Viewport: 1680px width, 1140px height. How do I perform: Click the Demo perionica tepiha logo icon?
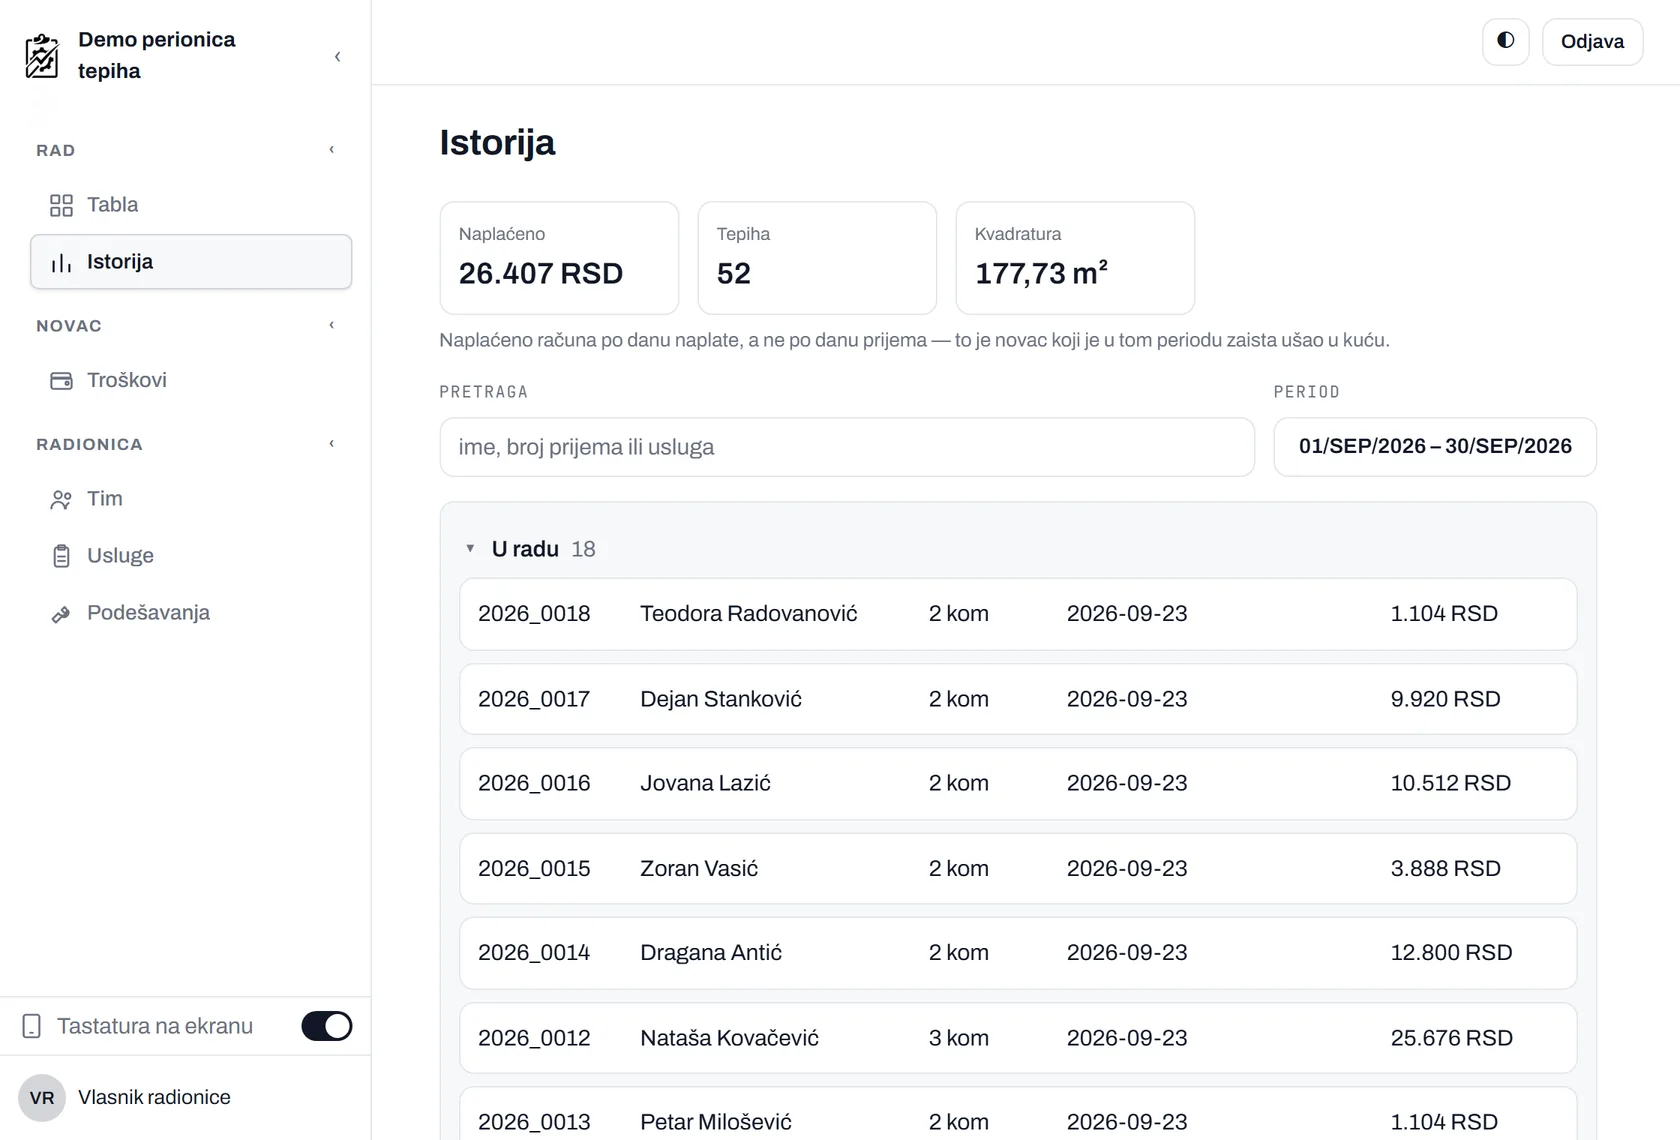point(42,56)
